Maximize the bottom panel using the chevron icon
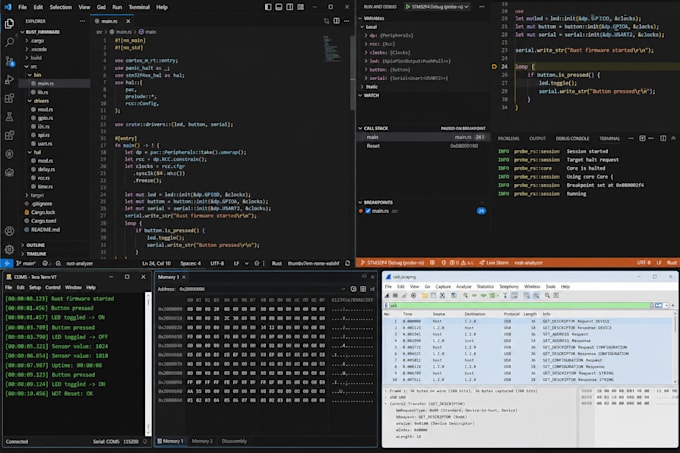Screen dimensions: 680x453 click(673, 138)
